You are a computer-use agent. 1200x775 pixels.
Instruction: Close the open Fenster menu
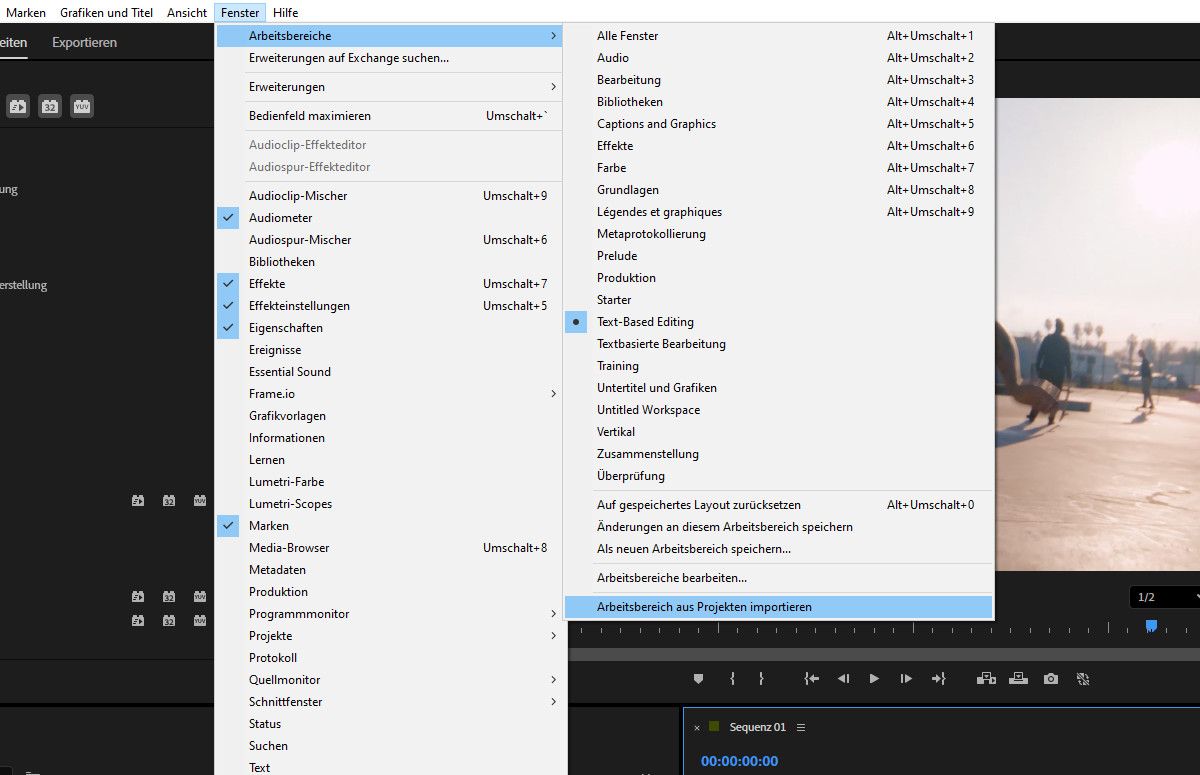point(240,13)
